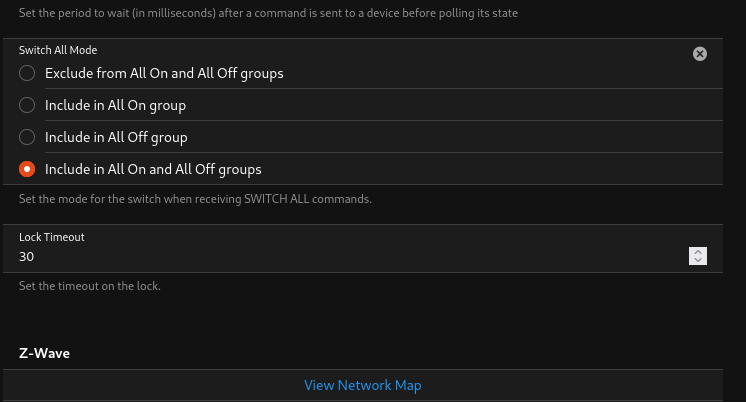Viewport: 746px width, 402px height.
Task: Choose the Include in All On group radio
Action: tap(27, 105)
